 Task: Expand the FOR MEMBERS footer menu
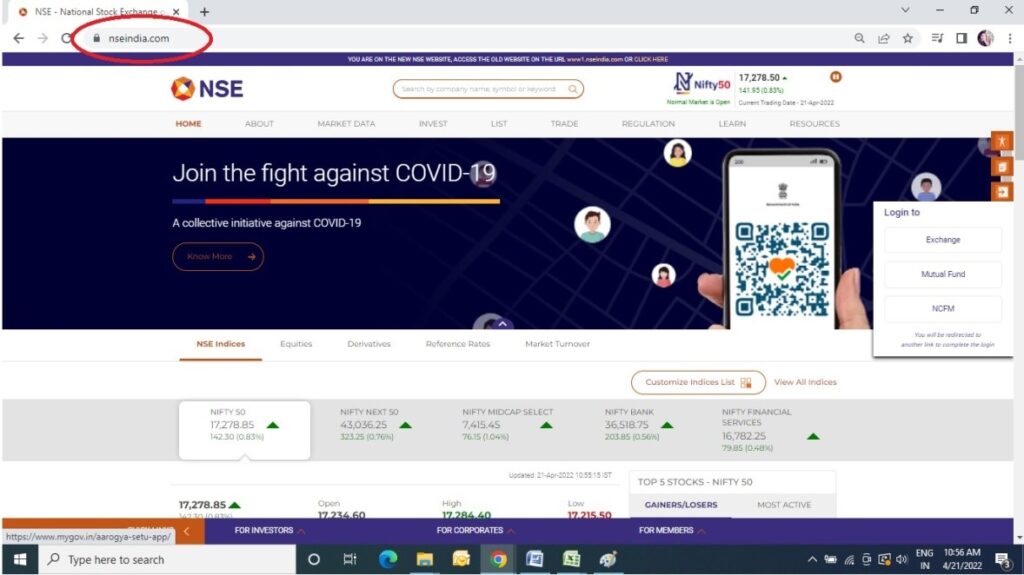point(671,531)
